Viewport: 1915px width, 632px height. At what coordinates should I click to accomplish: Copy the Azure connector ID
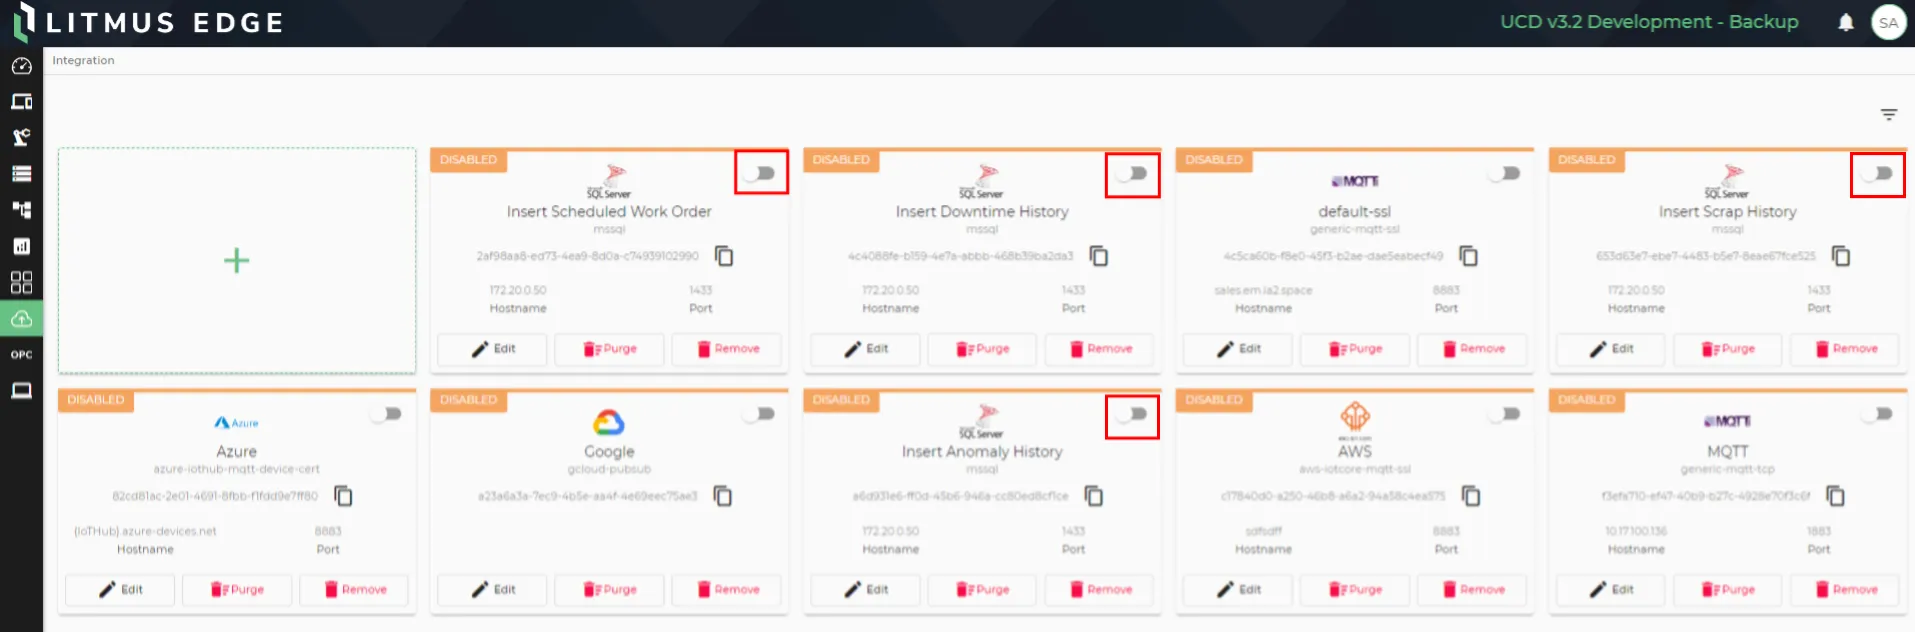(343, 496)
